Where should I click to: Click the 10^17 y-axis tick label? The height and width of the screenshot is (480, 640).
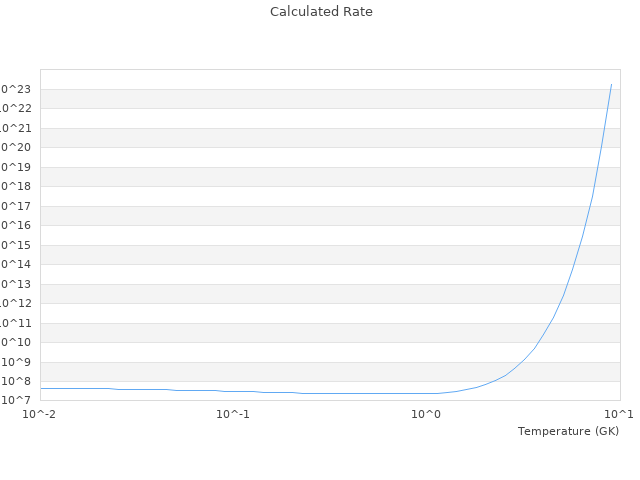coord(17,206)
